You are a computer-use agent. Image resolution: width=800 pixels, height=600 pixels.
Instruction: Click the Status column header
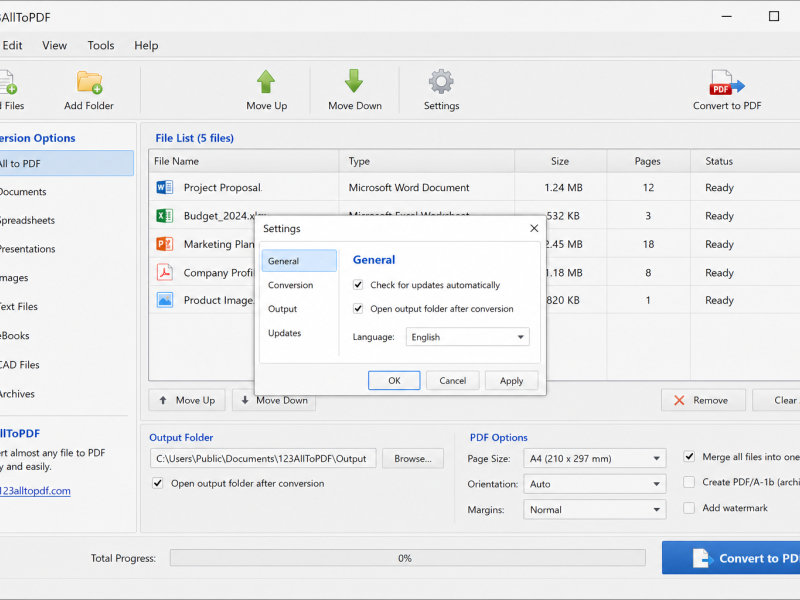(745, 161)
